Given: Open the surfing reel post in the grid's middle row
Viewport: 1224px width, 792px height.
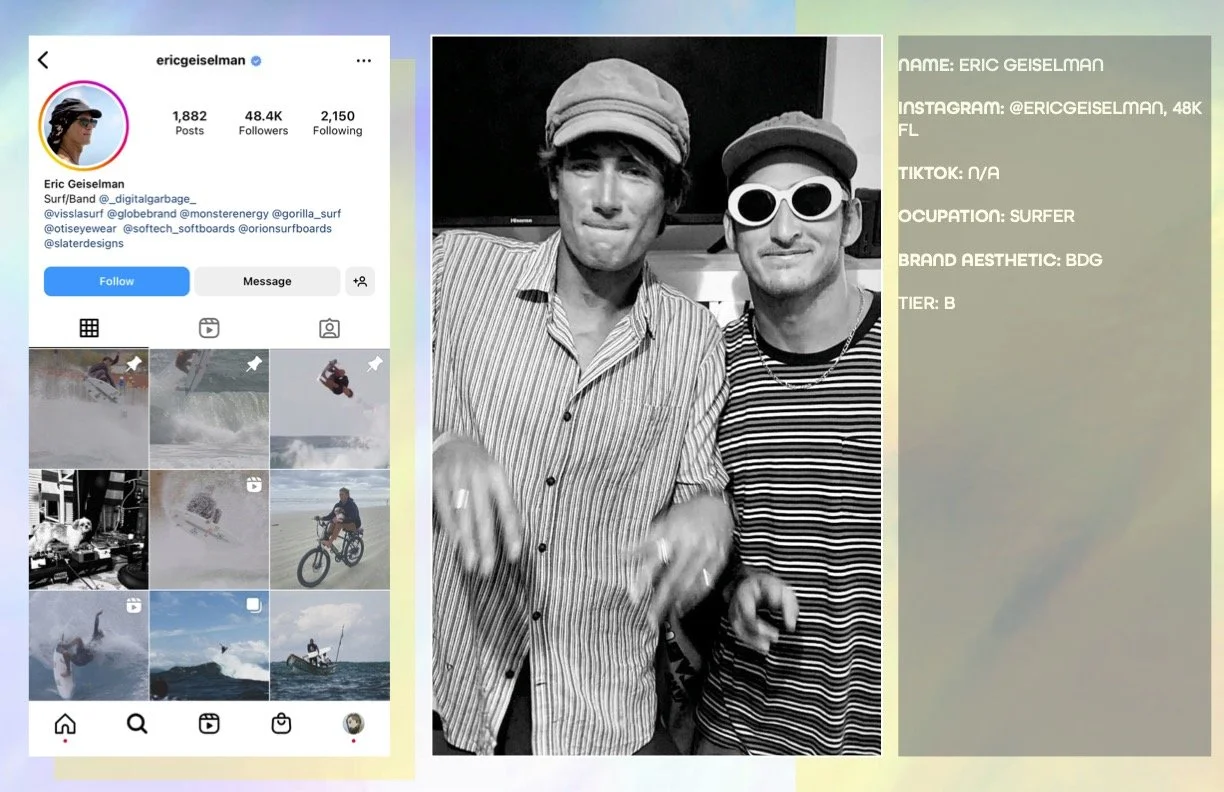Looking at the screenshot, I should tap(209, 530).
